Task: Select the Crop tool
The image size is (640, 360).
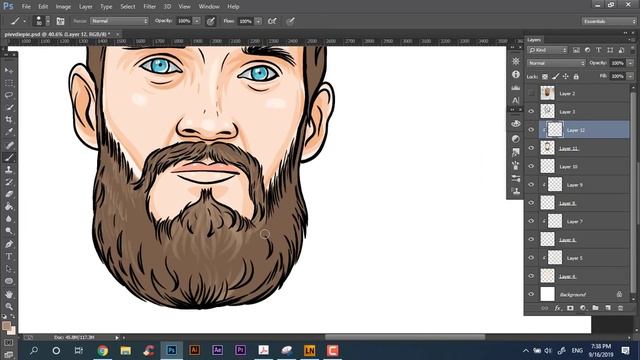Action: click(x=9, y=120)
